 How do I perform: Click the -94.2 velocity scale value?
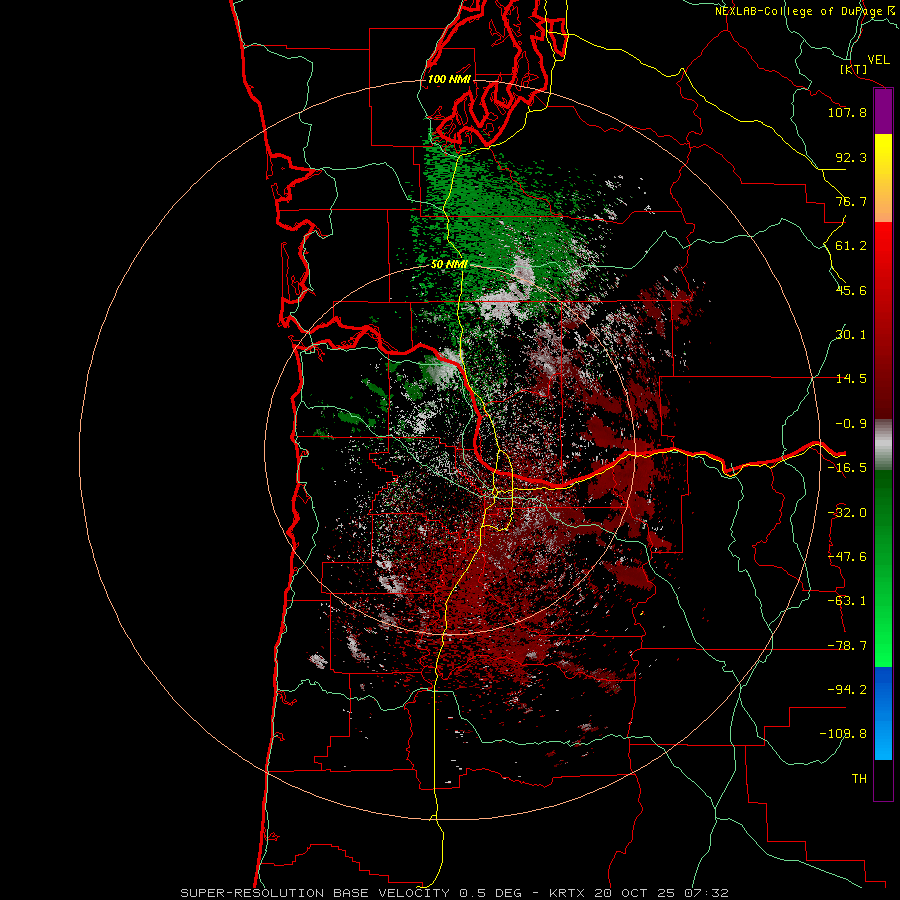[847, 689]
